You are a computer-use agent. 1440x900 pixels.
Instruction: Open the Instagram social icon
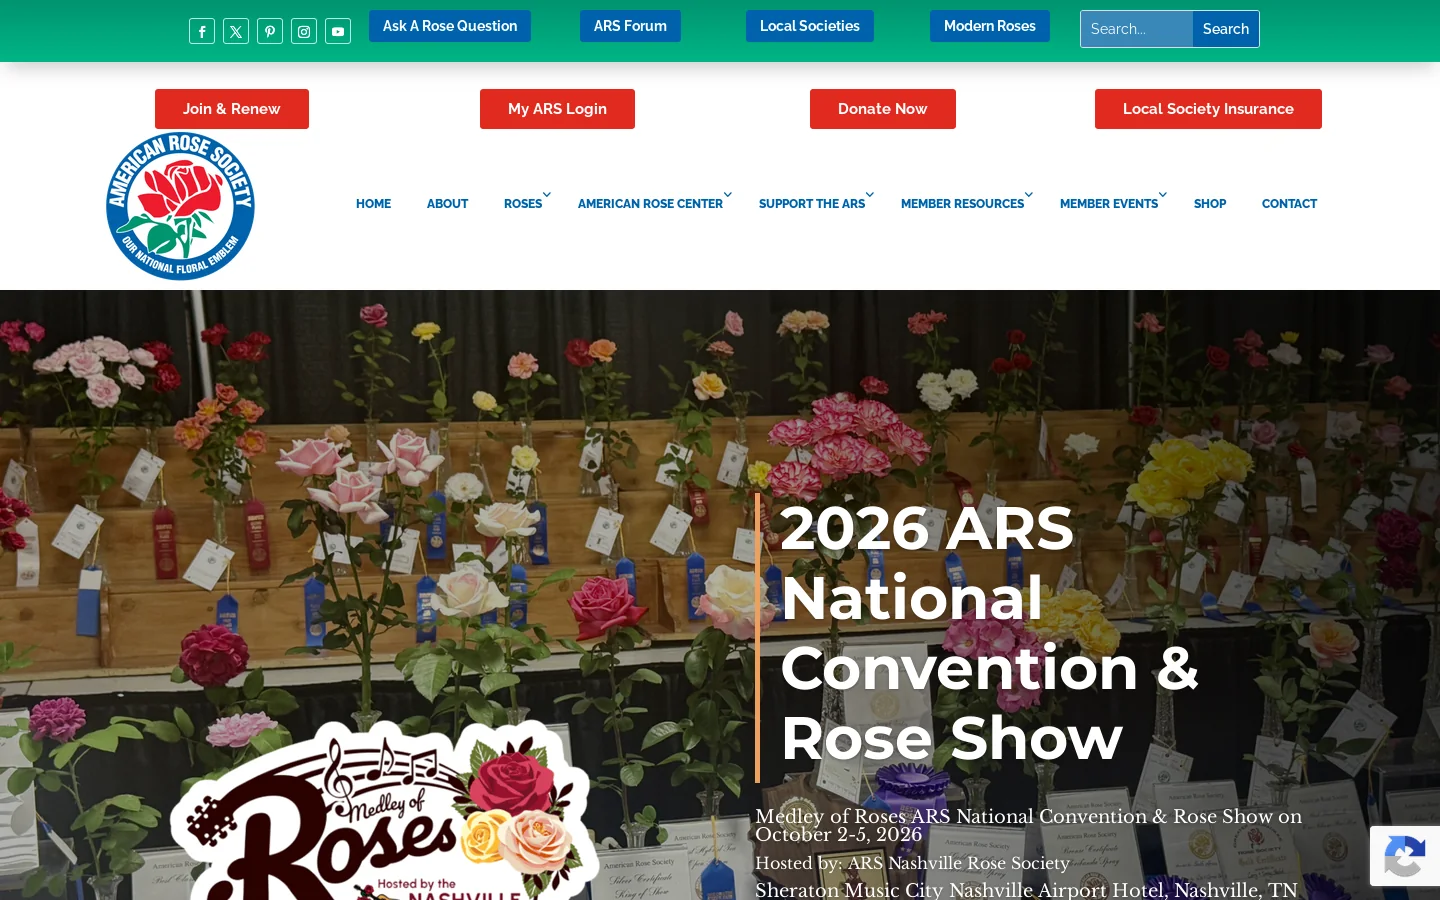304,31
